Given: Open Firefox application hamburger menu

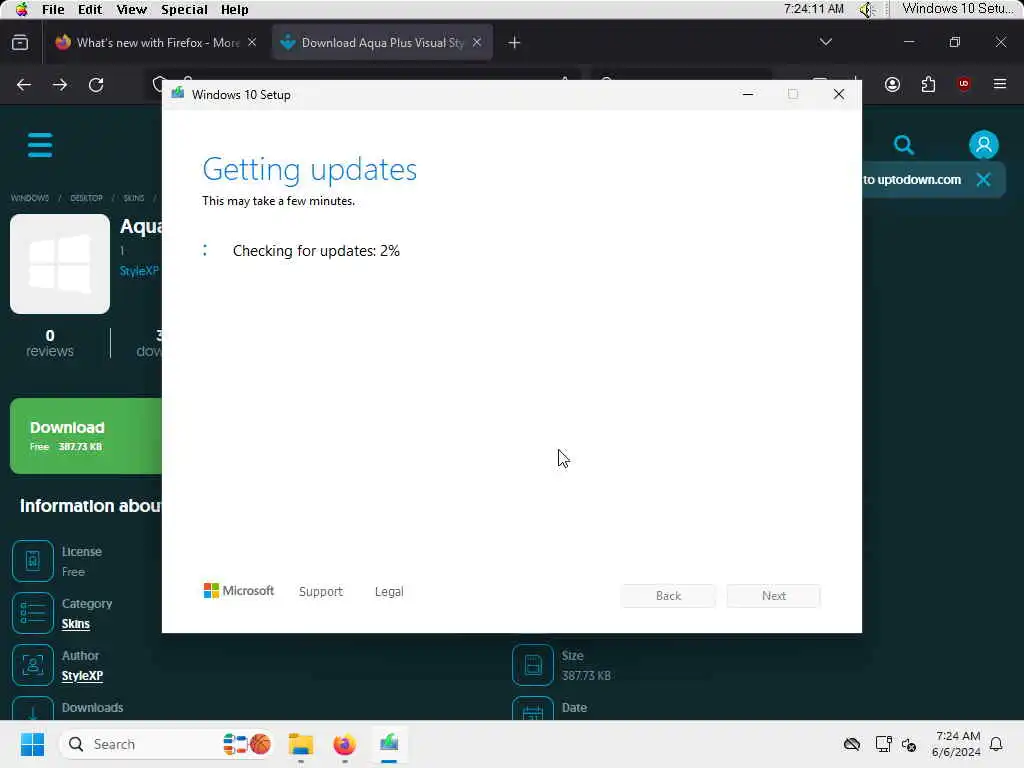Looking at the screenshot, I should [1000, 84].
